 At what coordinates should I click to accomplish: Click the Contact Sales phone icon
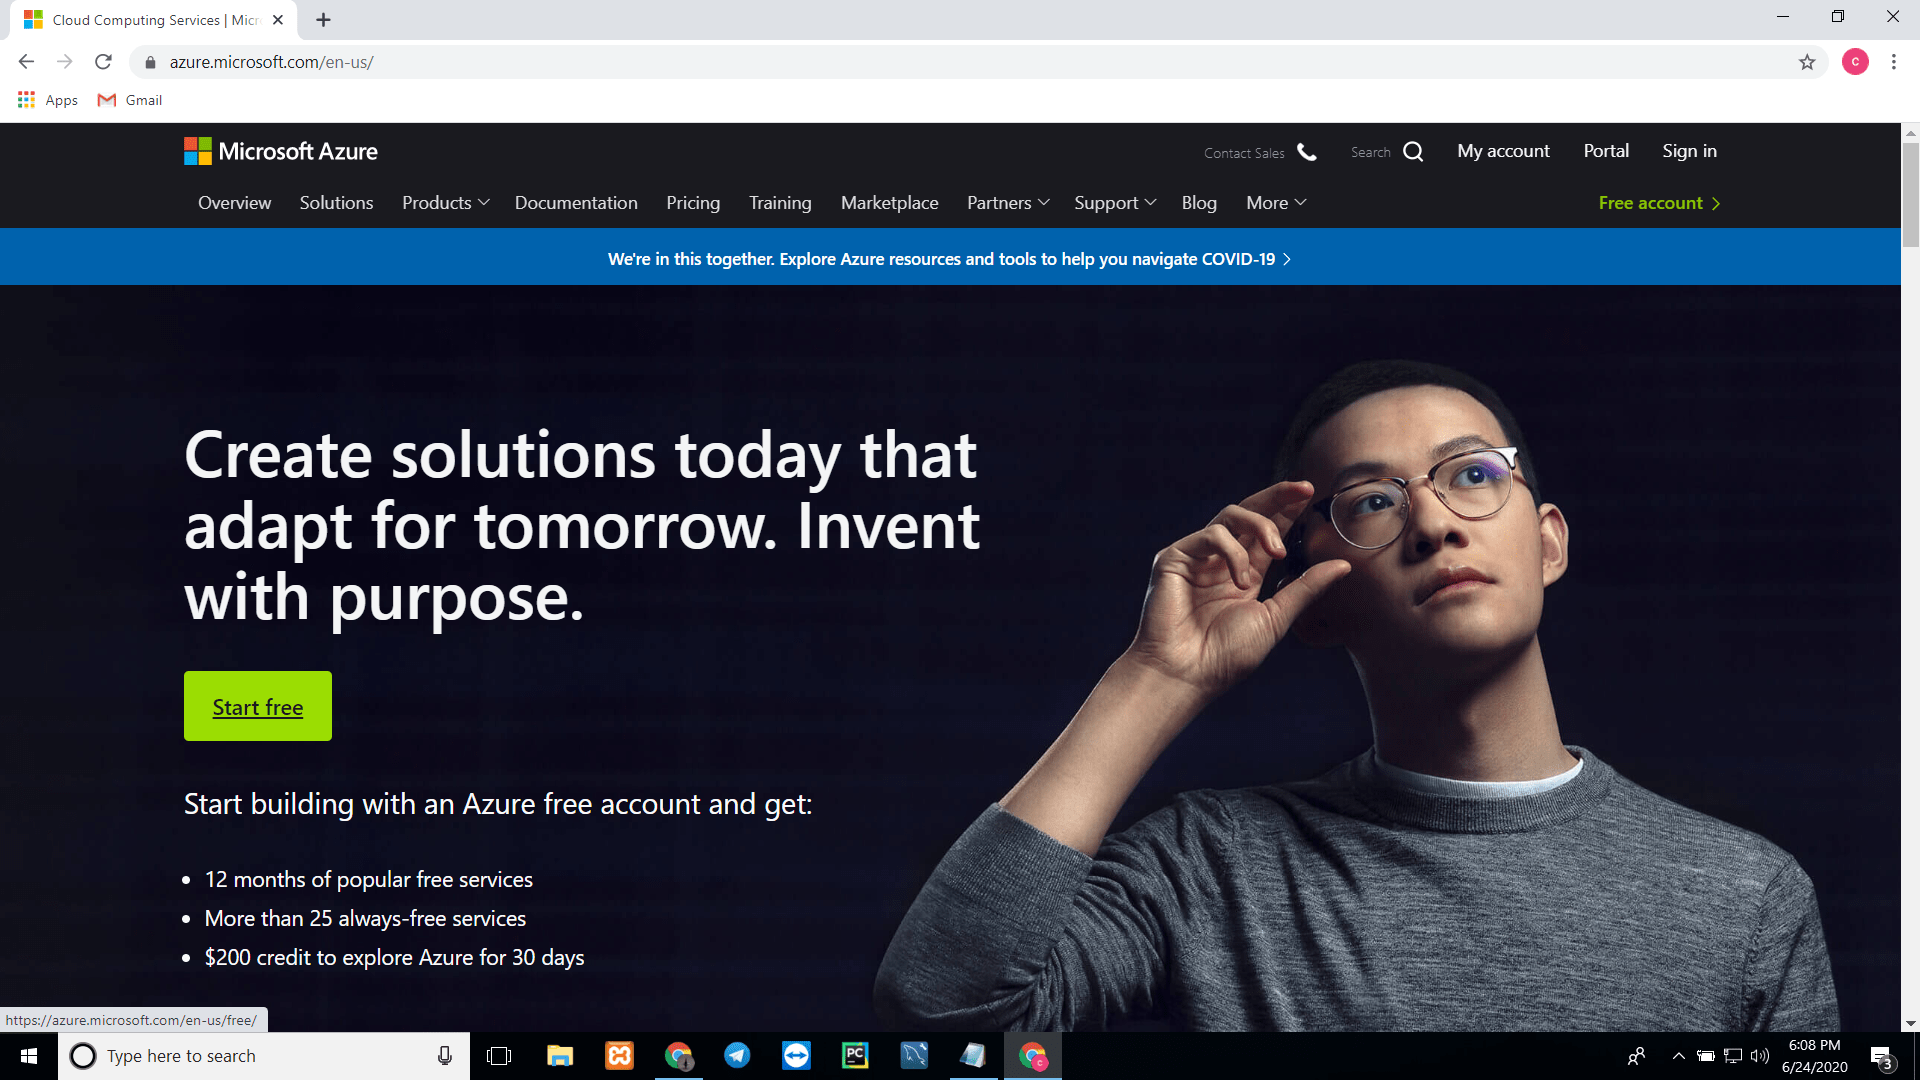(x=1307, y=150)
